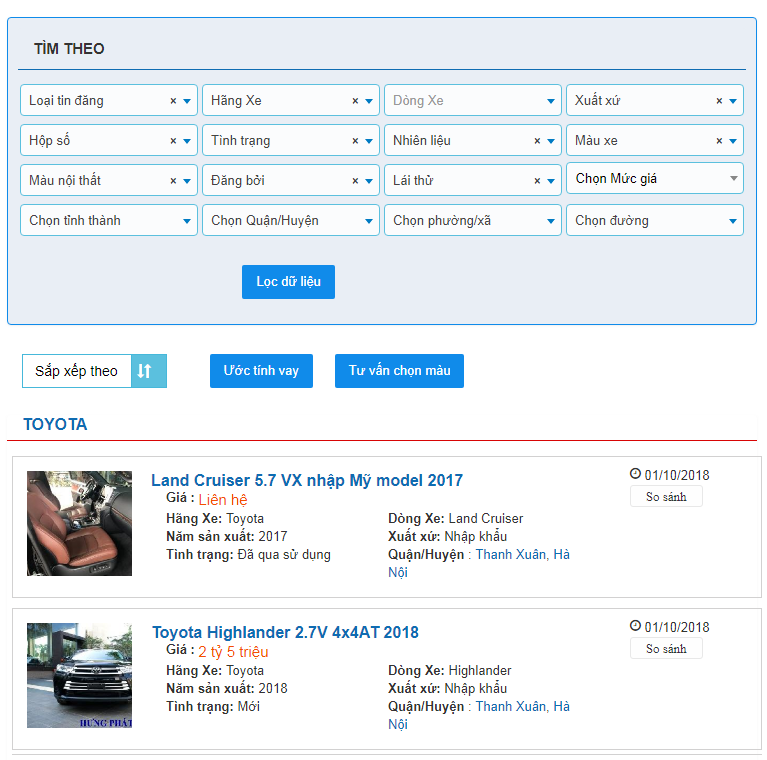Open the Dòng Xe dropdown
The image size is (767, 760).
point(472,101)
